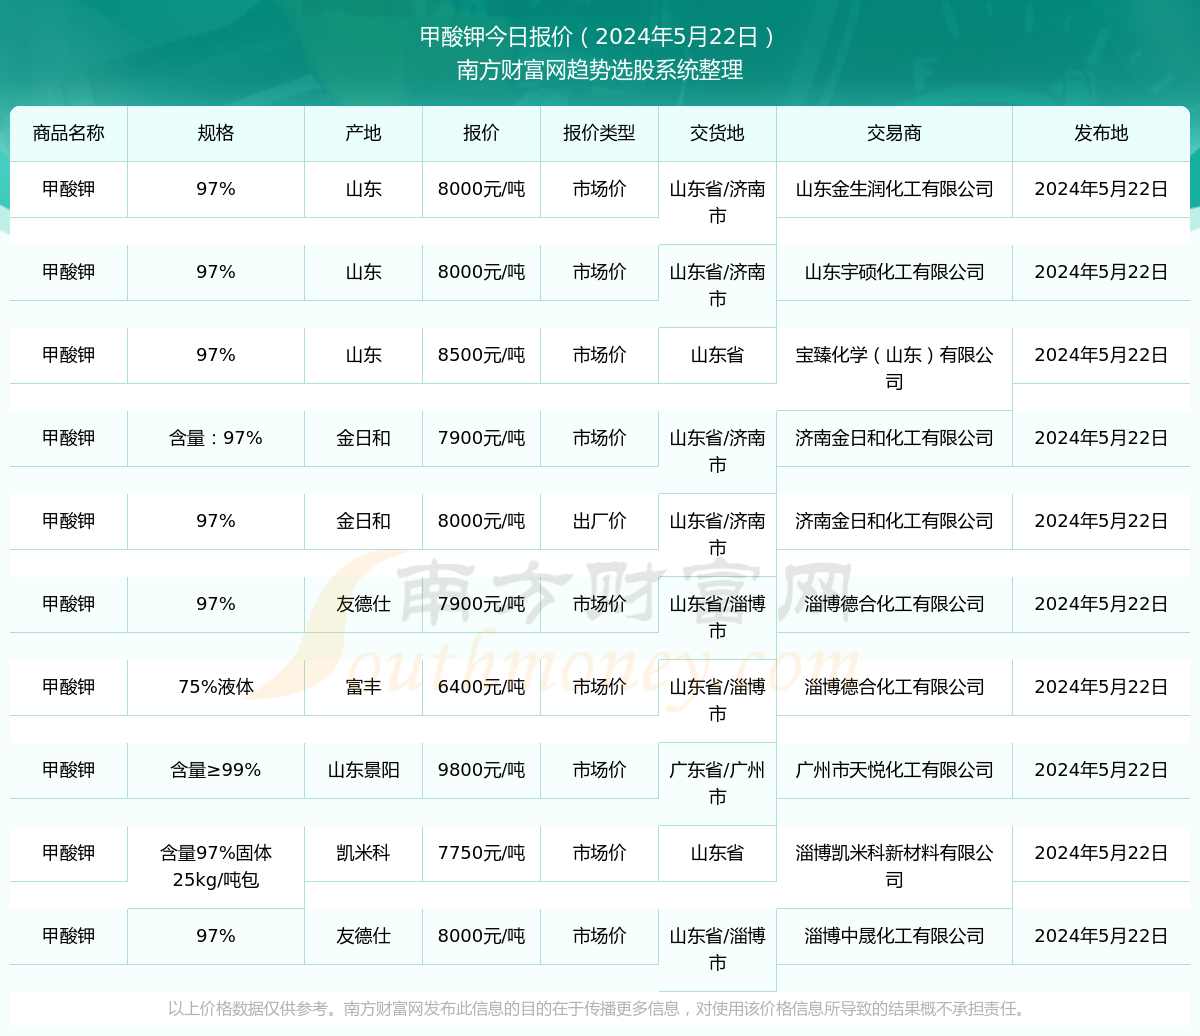1200x1036 pixels.
Task: Select 8000元/吨 in the 淄博中晟 row
Action: [x=481, y=936]
